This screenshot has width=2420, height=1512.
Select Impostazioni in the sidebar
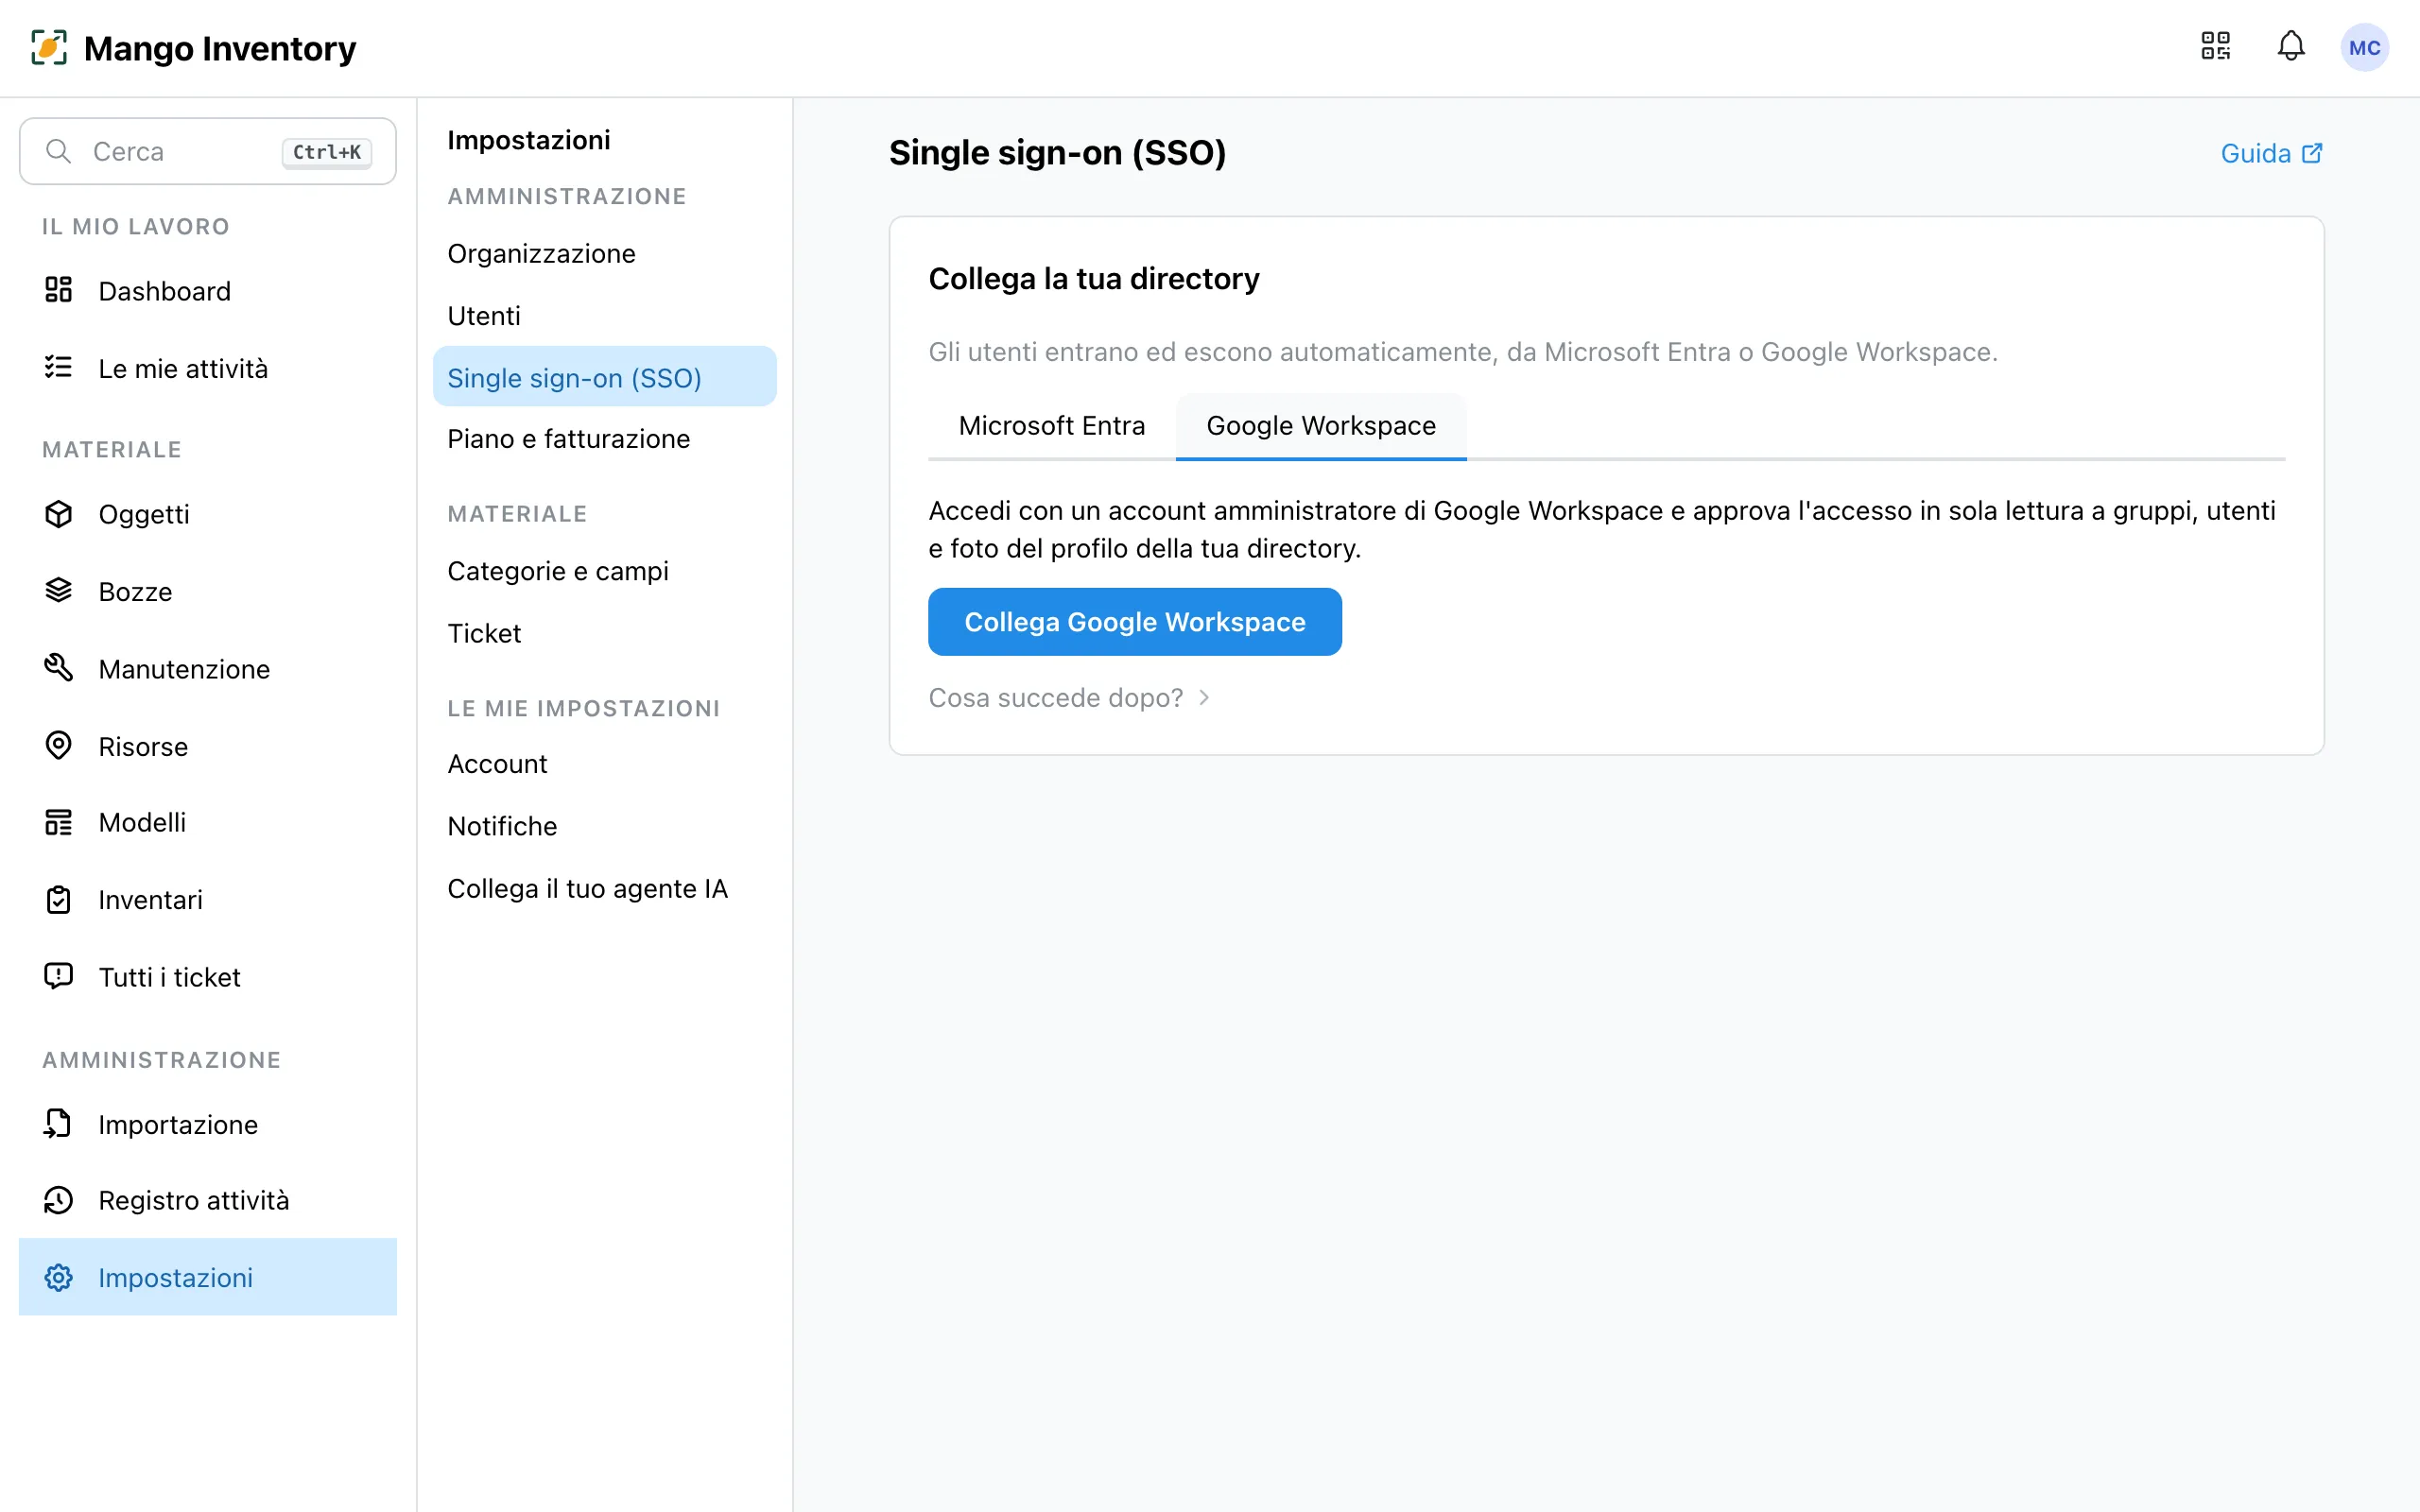208,1277
